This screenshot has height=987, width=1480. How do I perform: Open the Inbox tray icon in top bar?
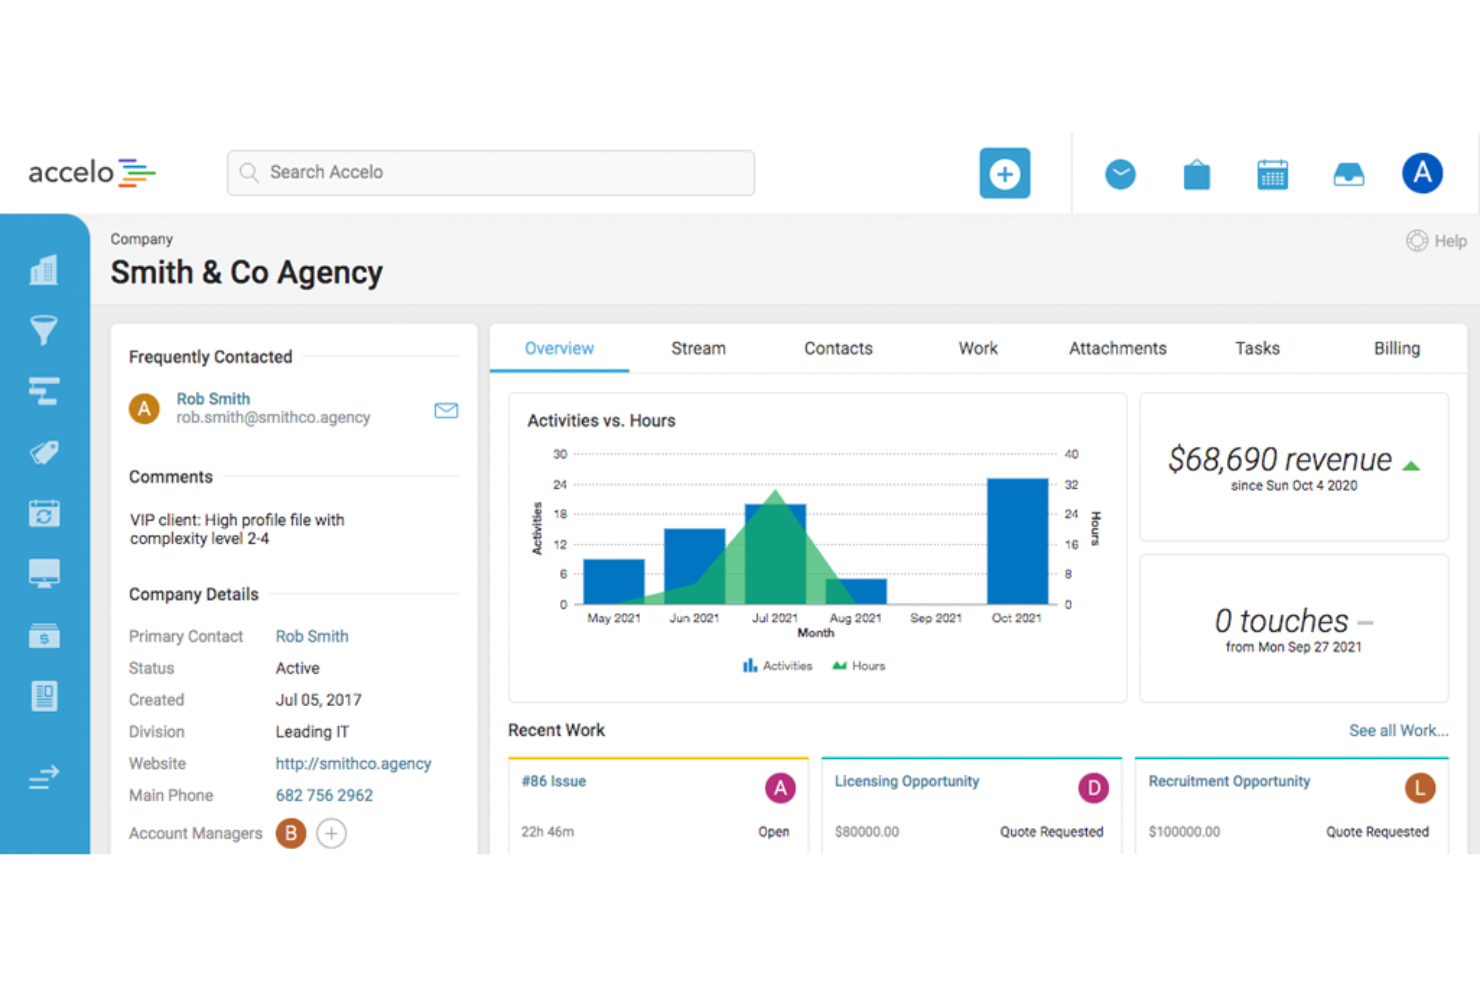click(x=1348, y=173)
